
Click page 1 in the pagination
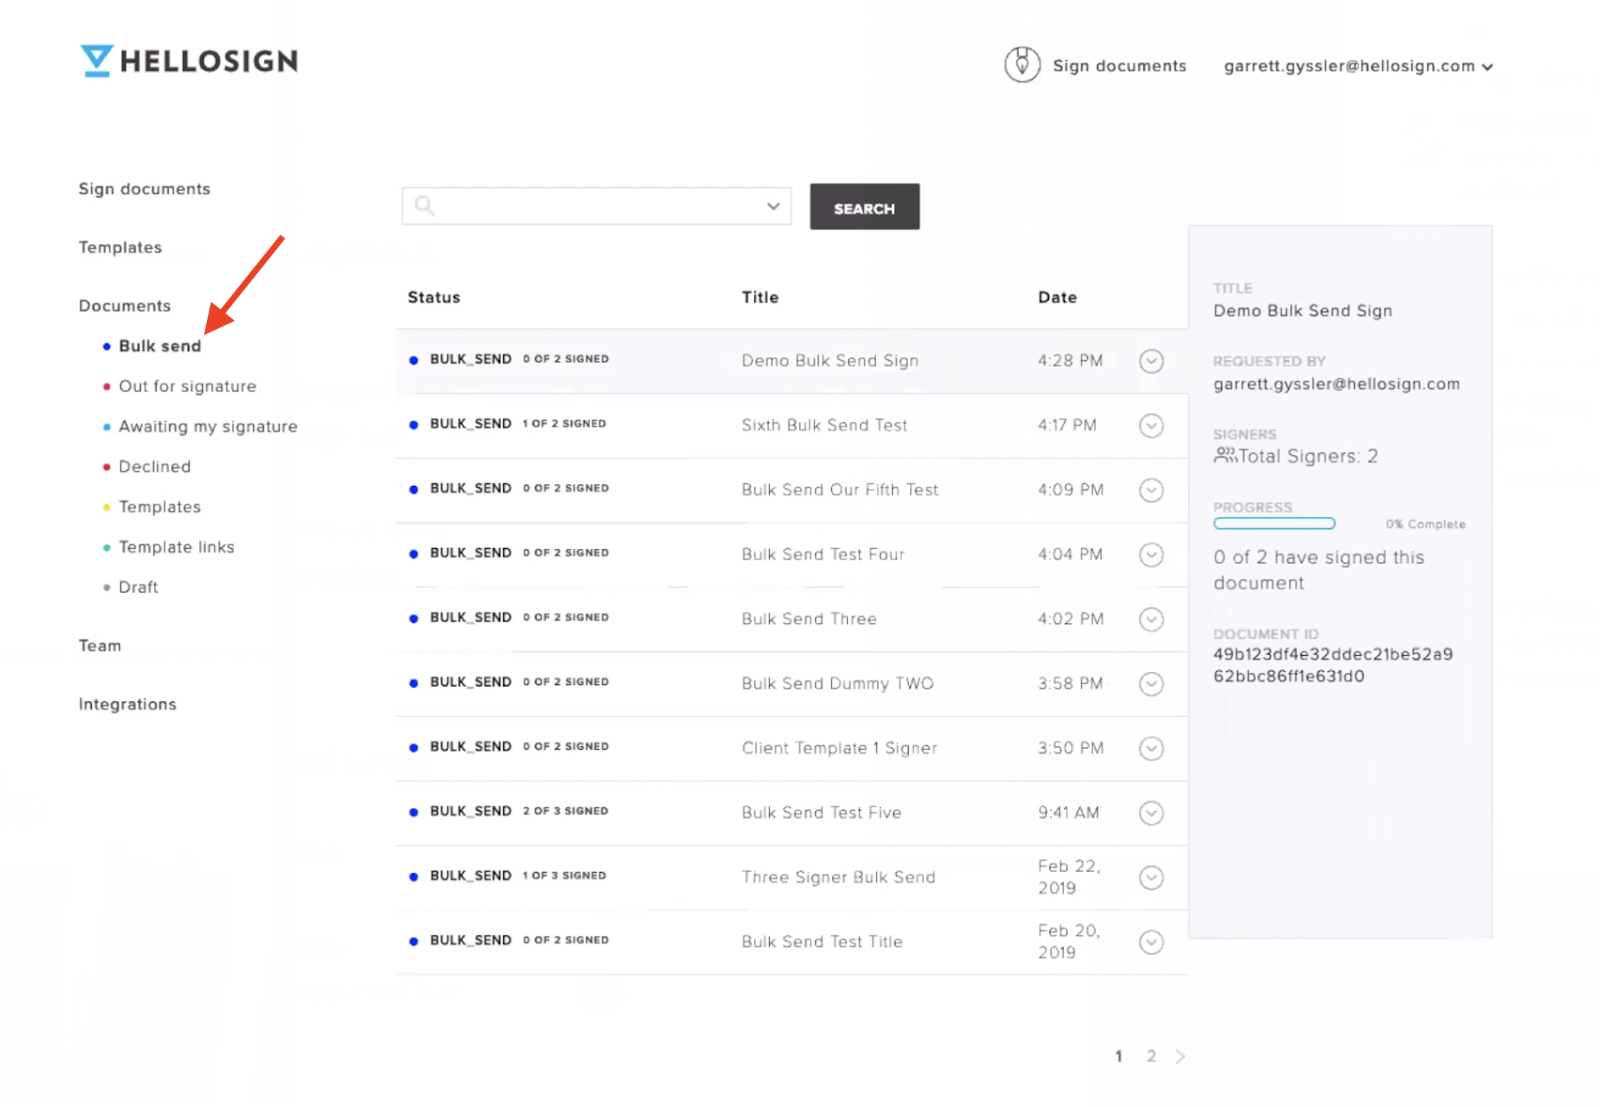(1118, 1056)
